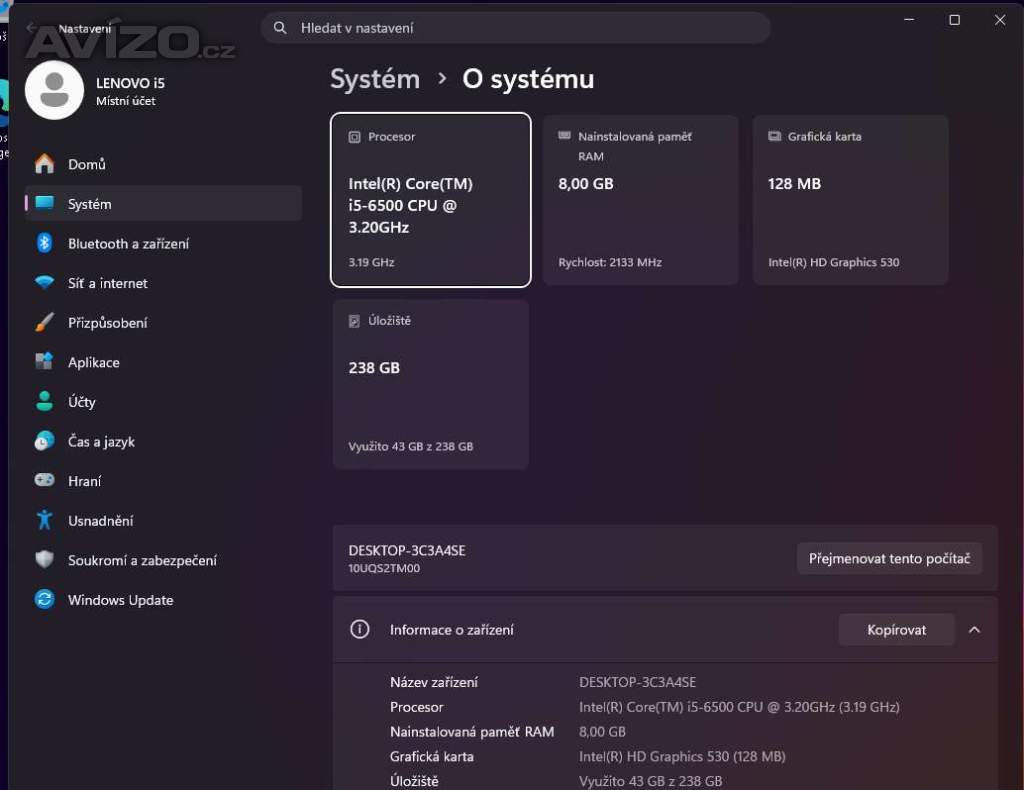Click the 10UQS2TM00 model text
This screenshot has height=790, width=1024.
pos(384,568)
